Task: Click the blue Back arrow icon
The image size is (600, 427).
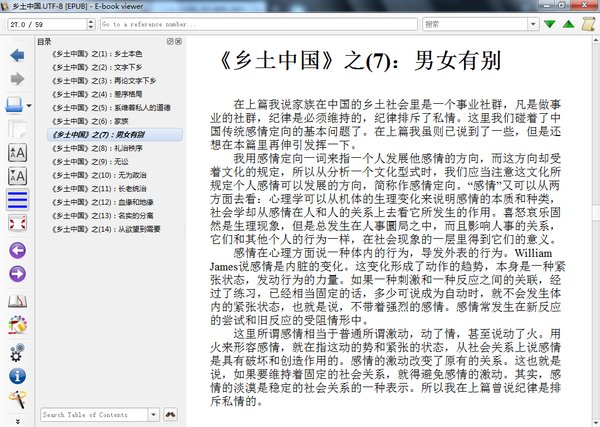Action: 17,55
